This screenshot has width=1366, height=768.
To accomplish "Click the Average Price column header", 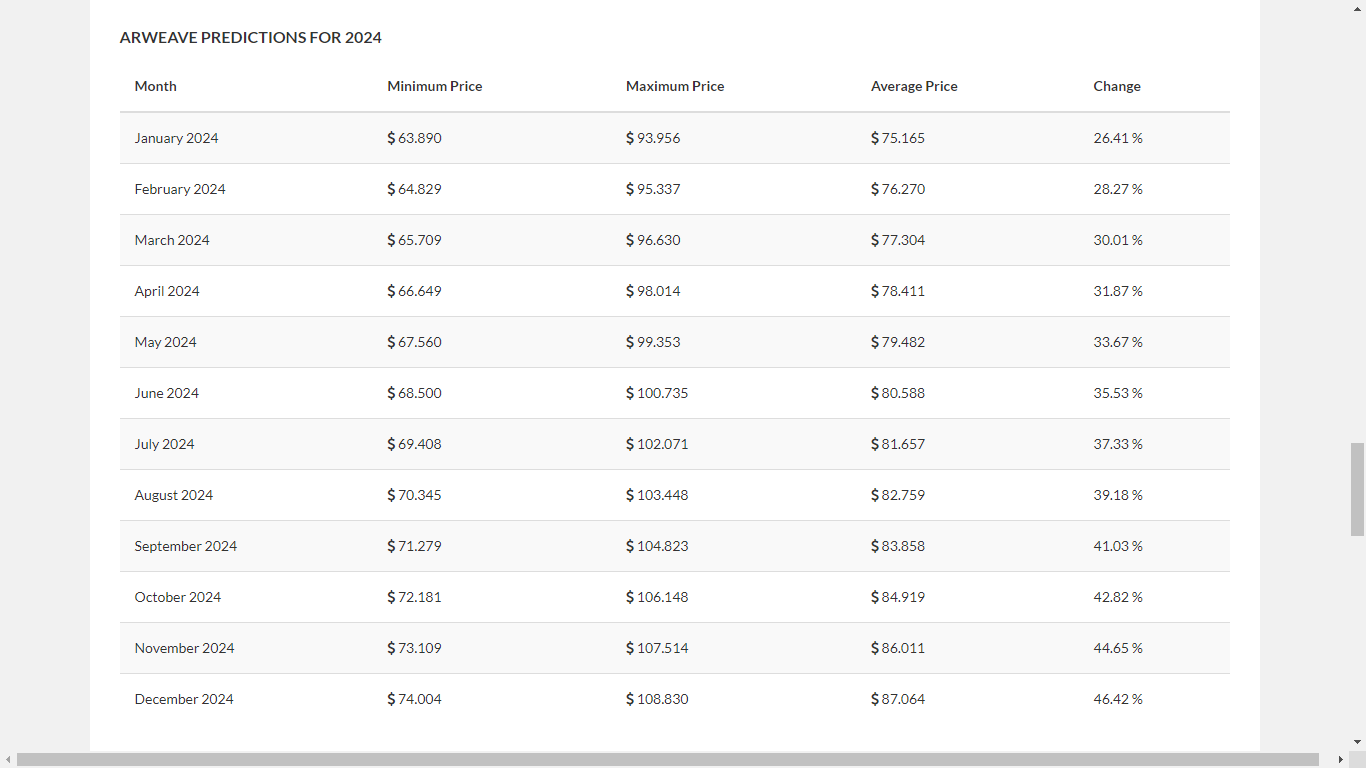I will tap(913, 86).
